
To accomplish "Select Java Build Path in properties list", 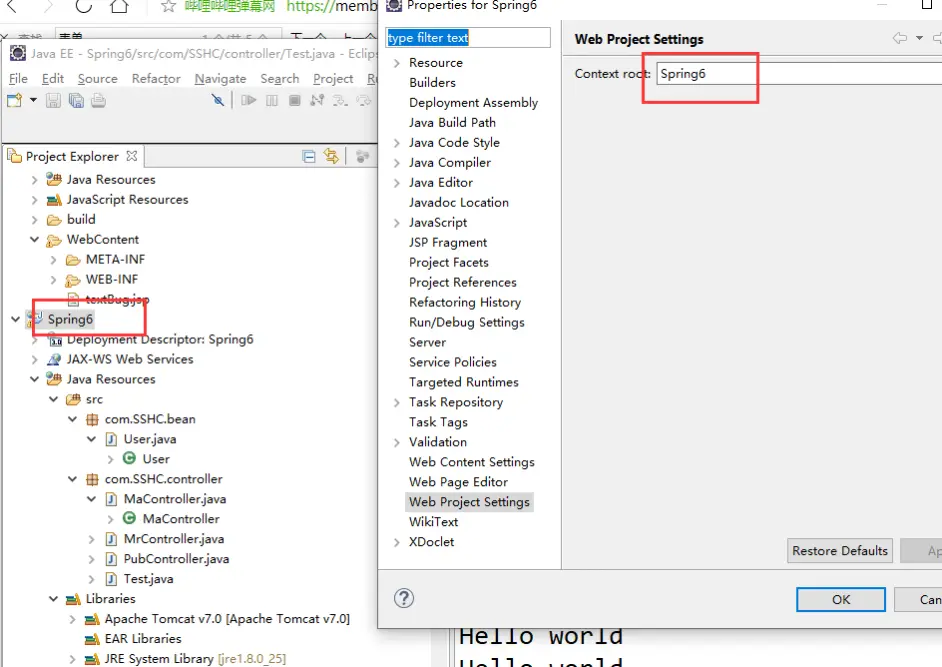I will click(x=452, y=122).
